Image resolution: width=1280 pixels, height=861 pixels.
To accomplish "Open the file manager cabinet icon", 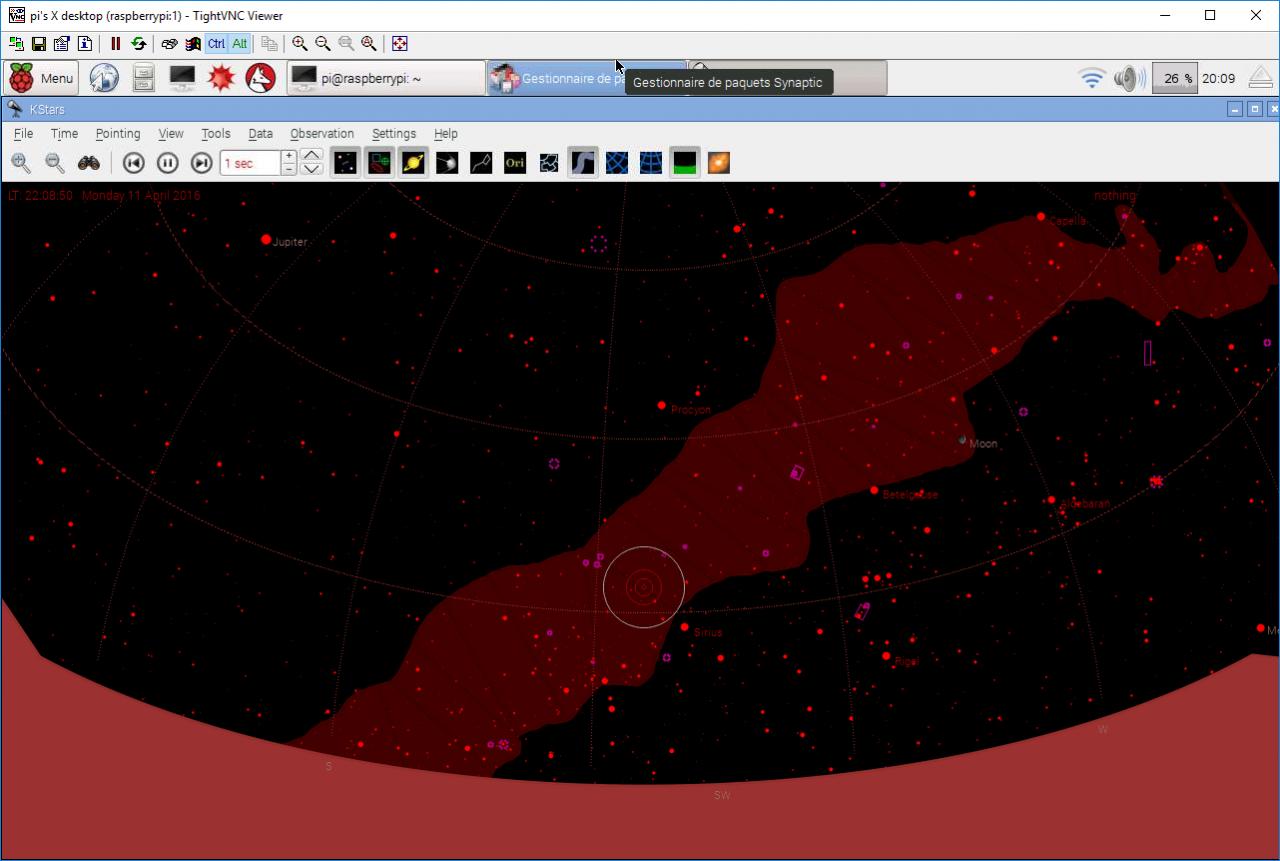I will 143,78.
